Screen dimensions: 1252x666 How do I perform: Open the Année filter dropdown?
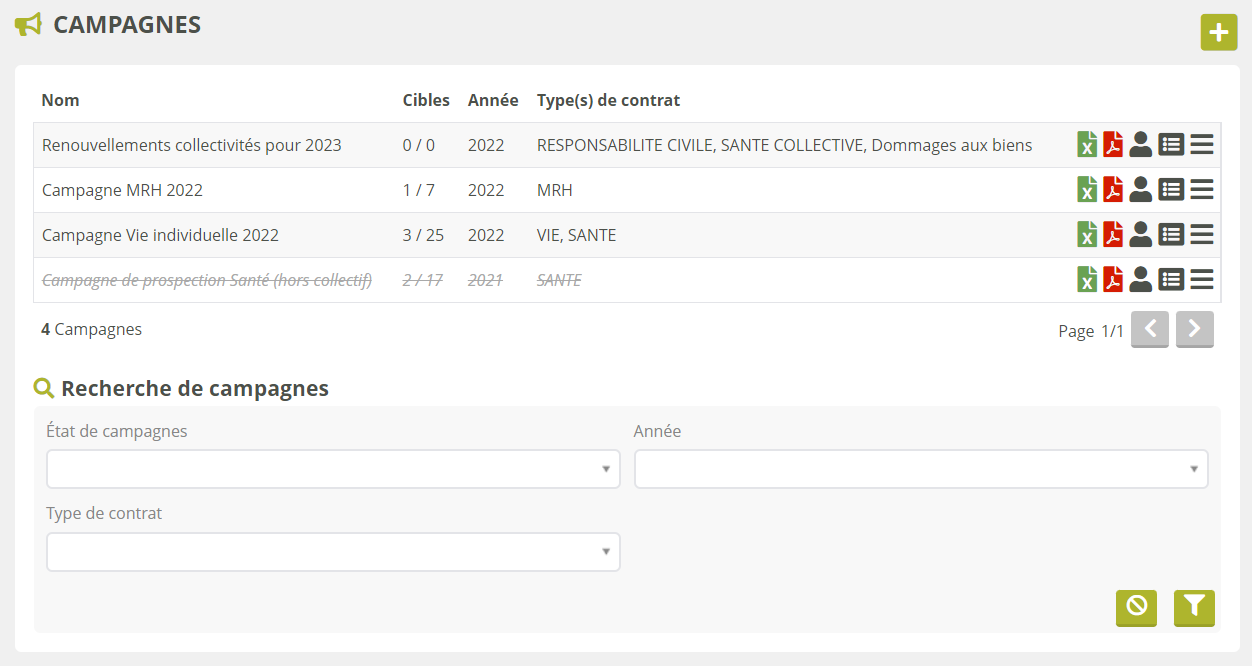click(x=920, y=469)
